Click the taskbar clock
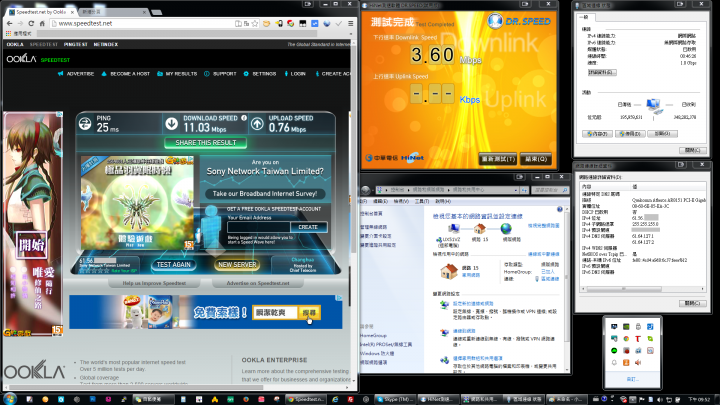The image size is (720, 405). tap(699, 399)
